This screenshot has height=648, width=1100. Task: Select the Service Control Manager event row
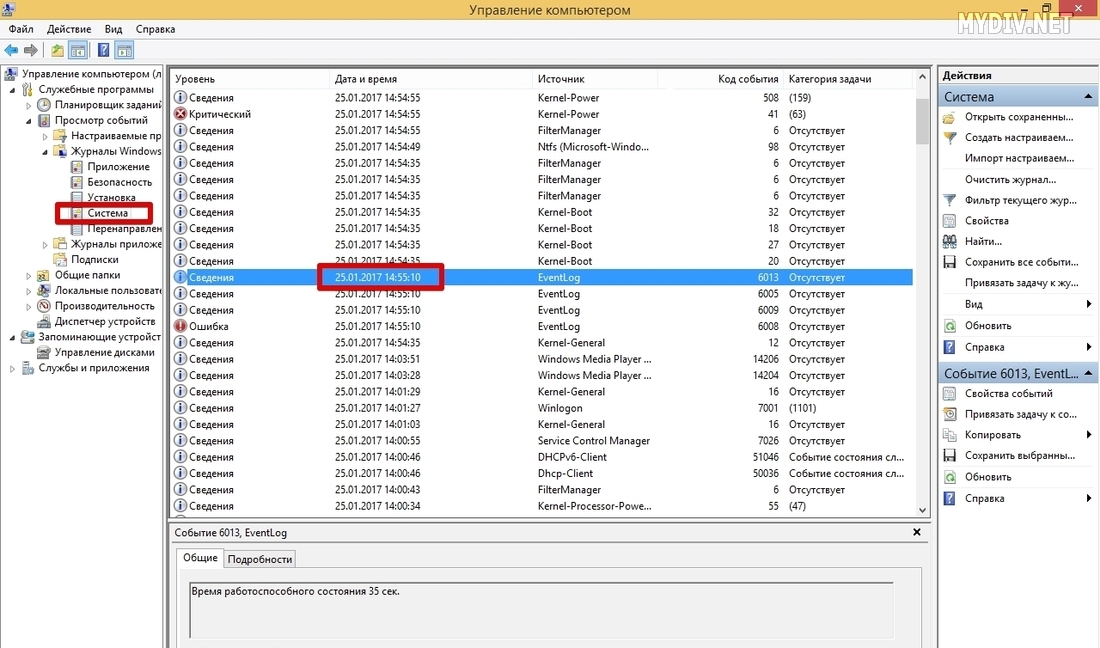(542, 441)
